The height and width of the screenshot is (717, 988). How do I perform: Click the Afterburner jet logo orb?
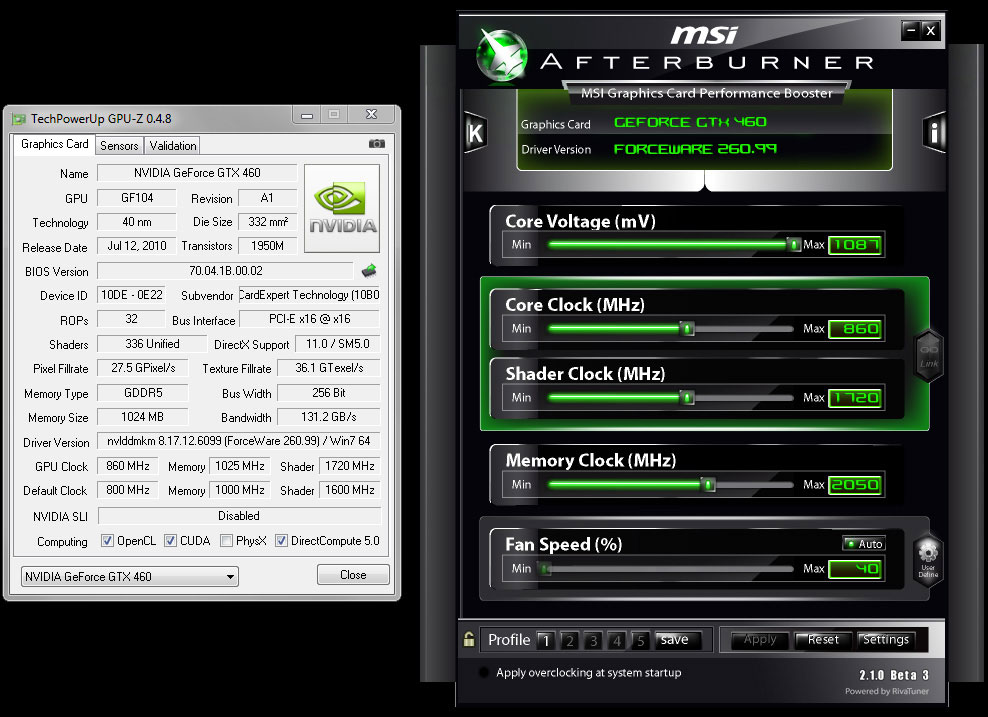click(x=502, y=55)
